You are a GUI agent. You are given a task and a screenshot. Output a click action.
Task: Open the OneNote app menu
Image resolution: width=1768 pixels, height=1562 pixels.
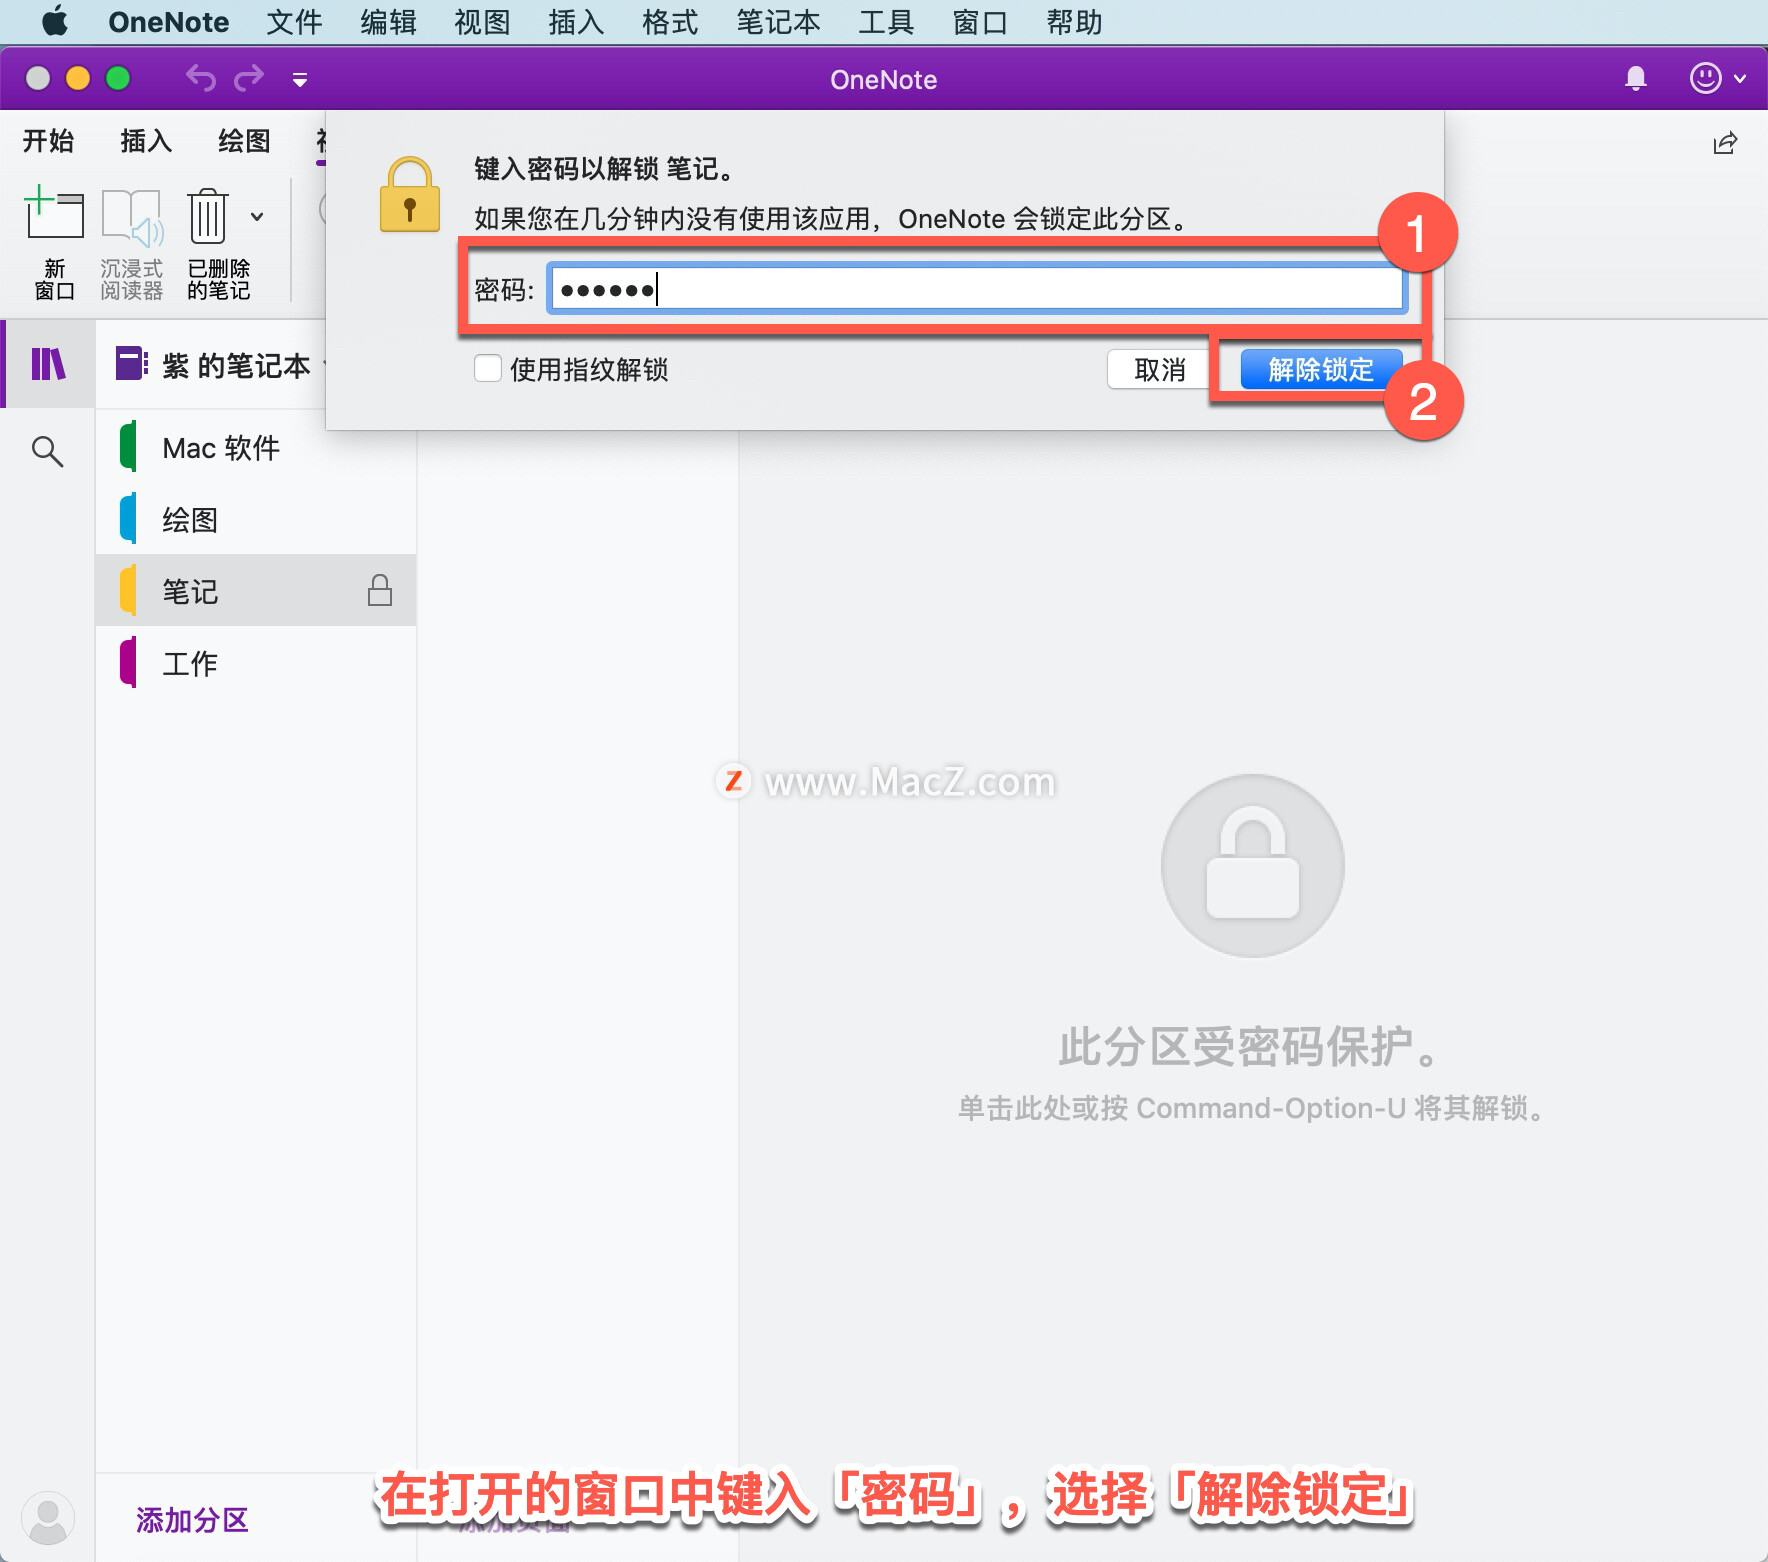[169, 22]
